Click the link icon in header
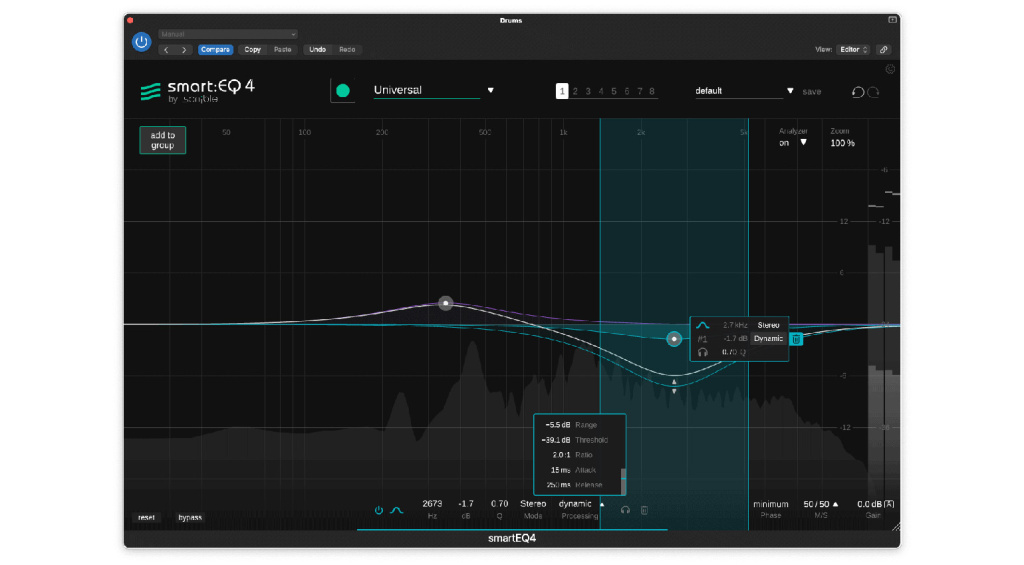 click(884, 50)
